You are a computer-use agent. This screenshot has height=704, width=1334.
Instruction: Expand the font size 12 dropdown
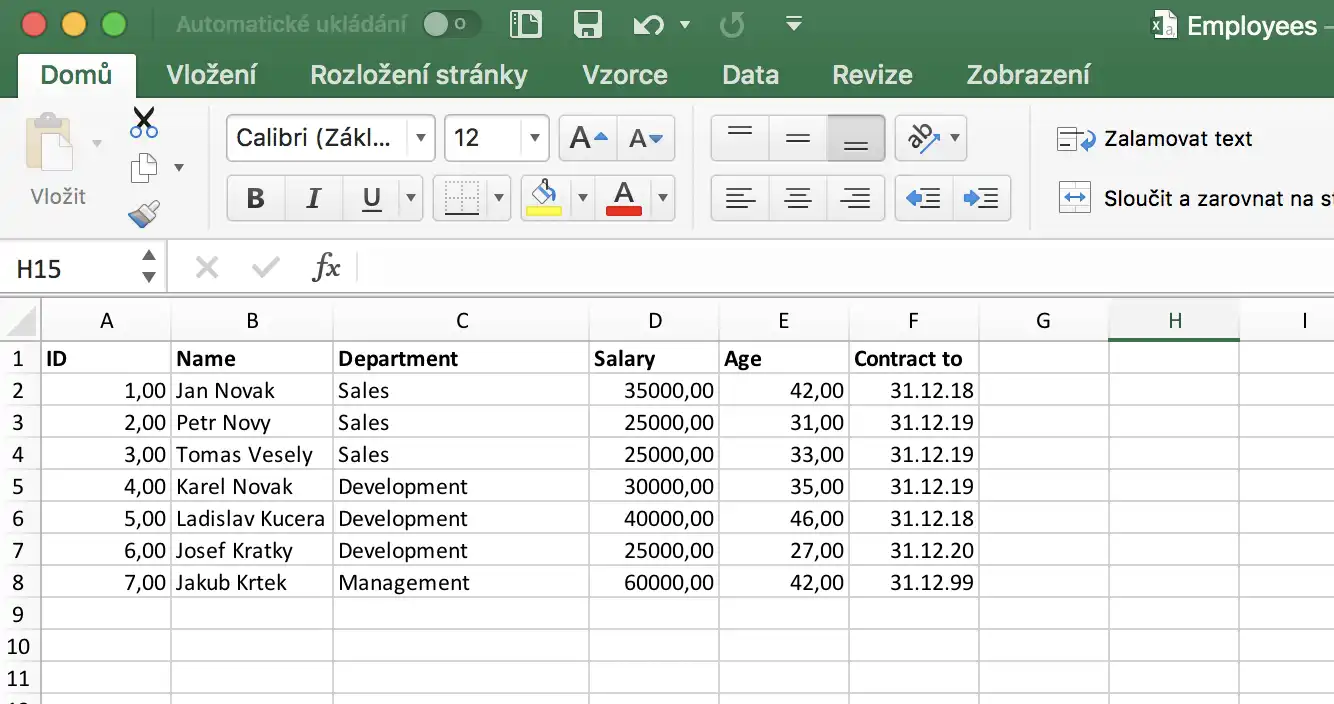pos(535,138)
